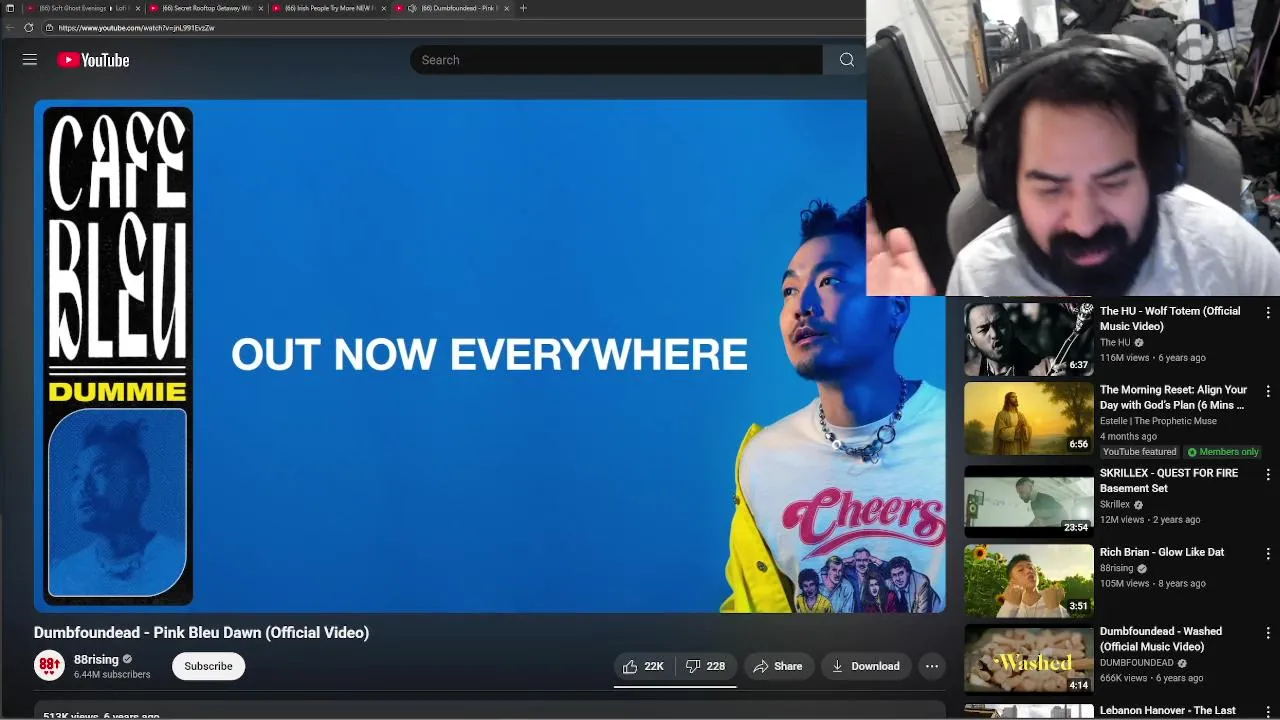The image size is (1280, 720).
Task: Open options for The Morning Reset video
Action: pyautogui.click(x=1268, y=392)
